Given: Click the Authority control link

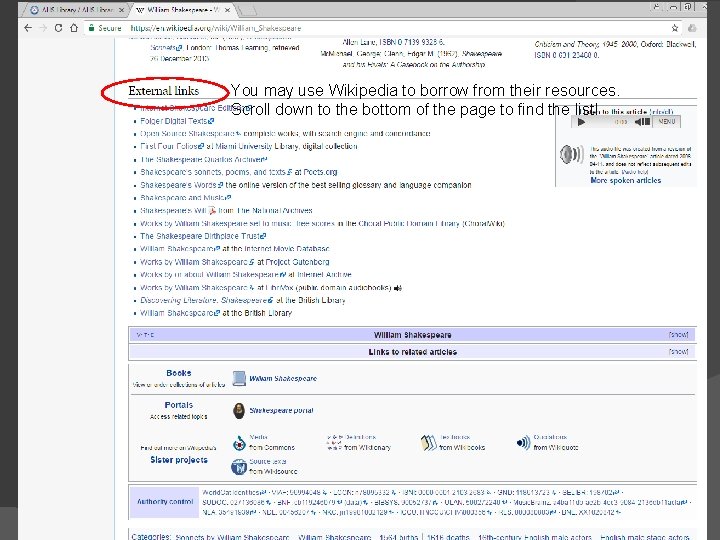Looking at the screenshot, I should 165,501.
